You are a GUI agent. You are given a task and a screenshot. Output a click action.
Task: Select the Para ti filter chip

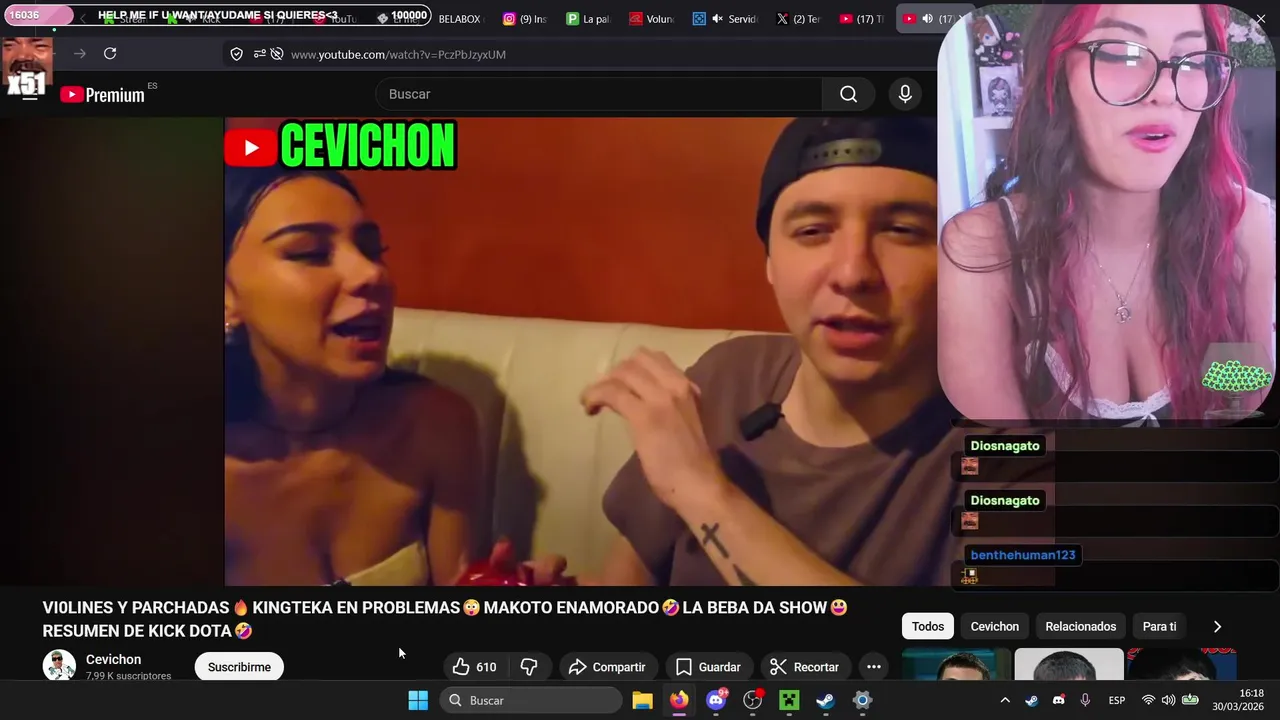tap(1159, 626)
